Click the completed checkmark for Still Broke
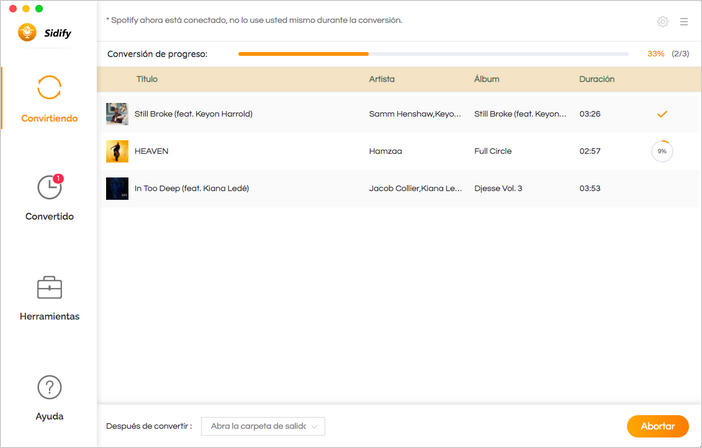 pos(662,114)
